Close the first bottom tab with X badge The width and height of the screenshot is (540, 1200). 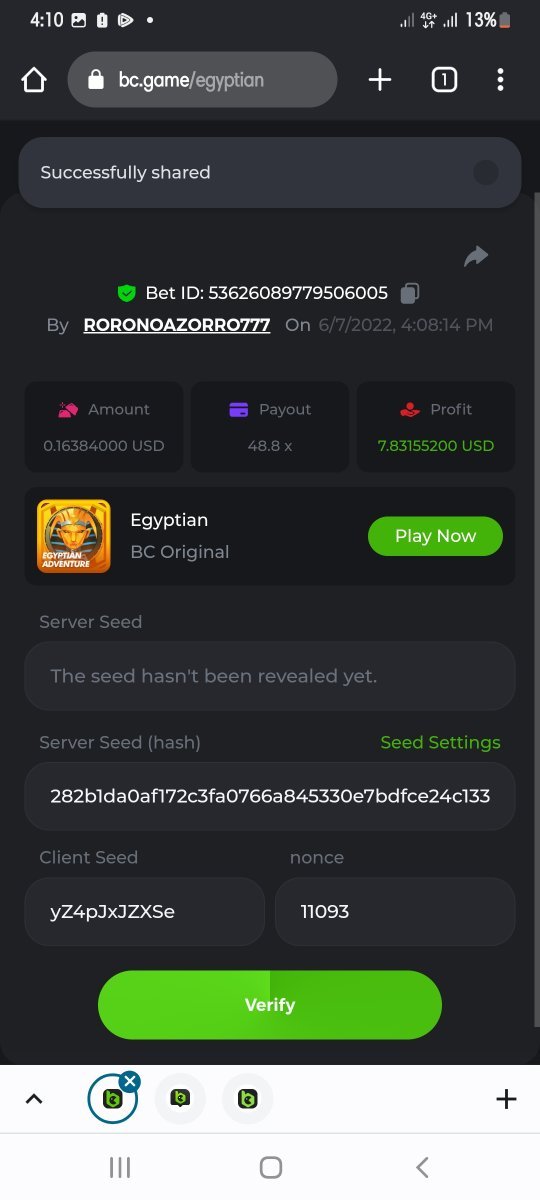click(130, 1081)
